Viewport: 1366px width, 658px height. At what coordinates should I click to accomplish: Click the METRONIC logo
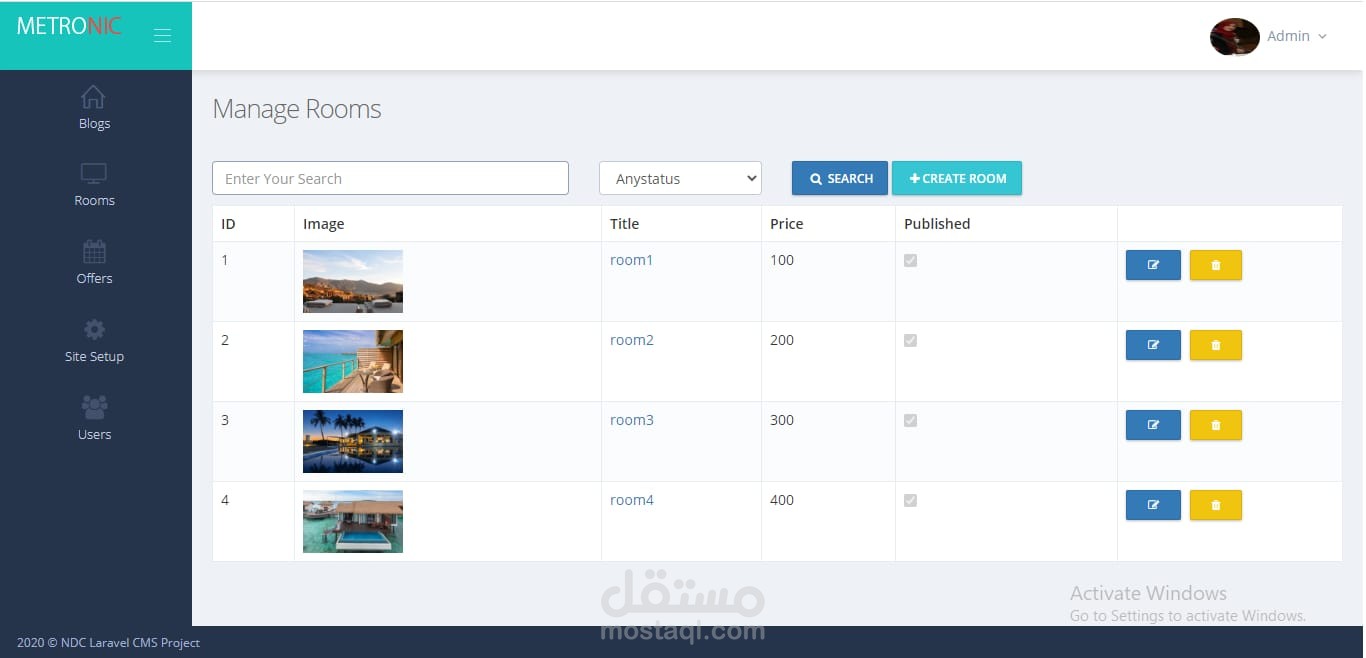tap(69, 27)
